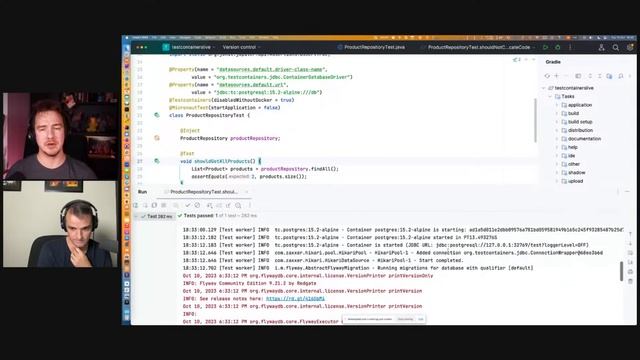Open the Code With Me user icon
The image size is (640, 360).
coord(601,47)
